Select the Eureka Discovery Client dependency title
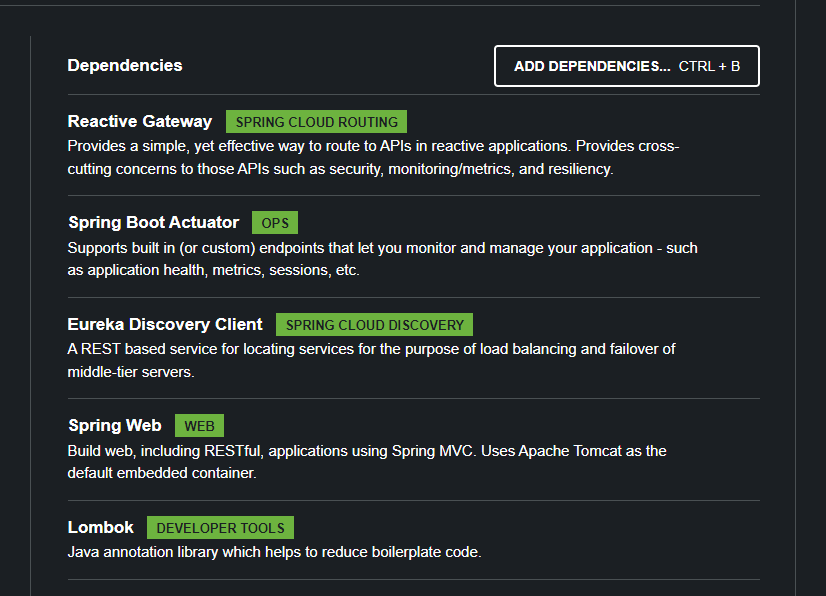Screen dimensions: 826x596 click(165, 324)
